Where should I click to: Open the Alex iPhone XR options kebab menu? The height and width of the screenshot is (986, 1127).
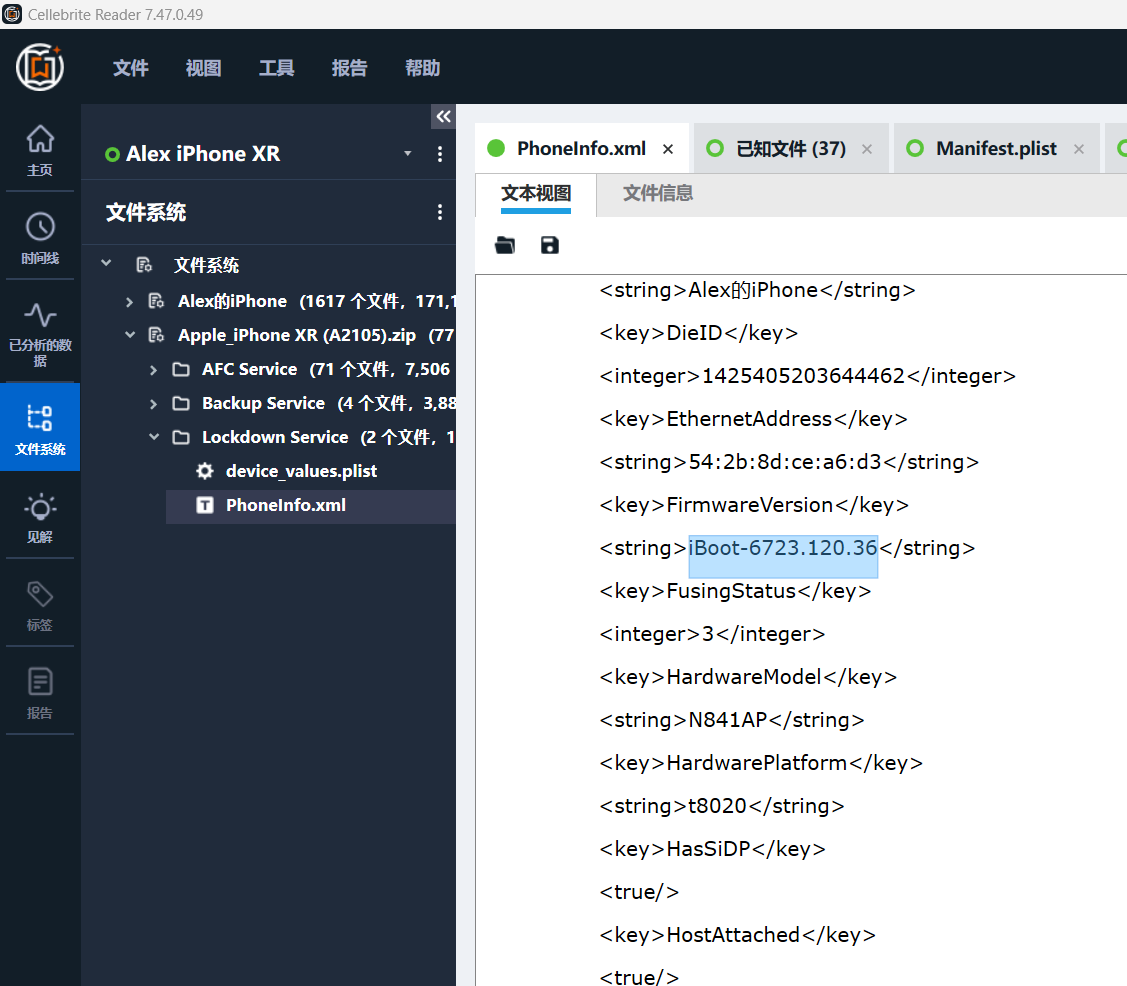pos(440,154)
